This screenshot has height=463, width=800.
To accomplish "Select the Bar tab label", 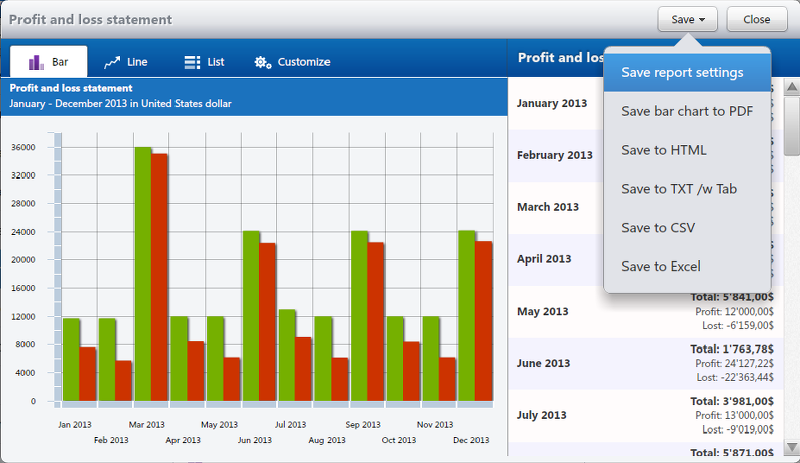I will point(60,62).
